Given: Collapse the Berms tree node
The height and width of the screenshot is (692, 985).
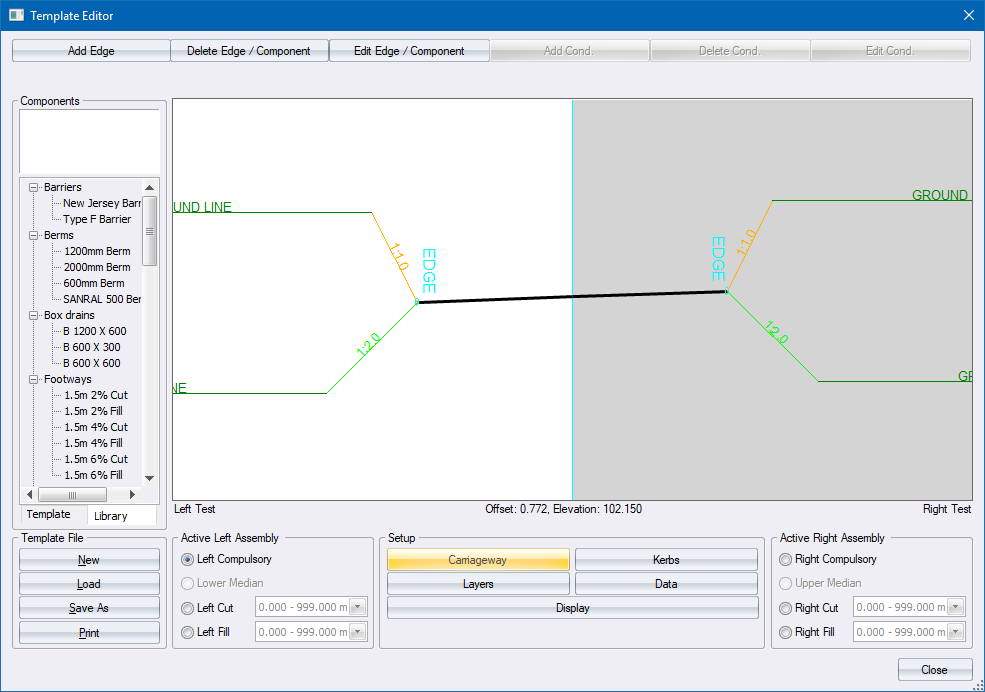Looking at the screenshot, I should [x=34, y=235].
